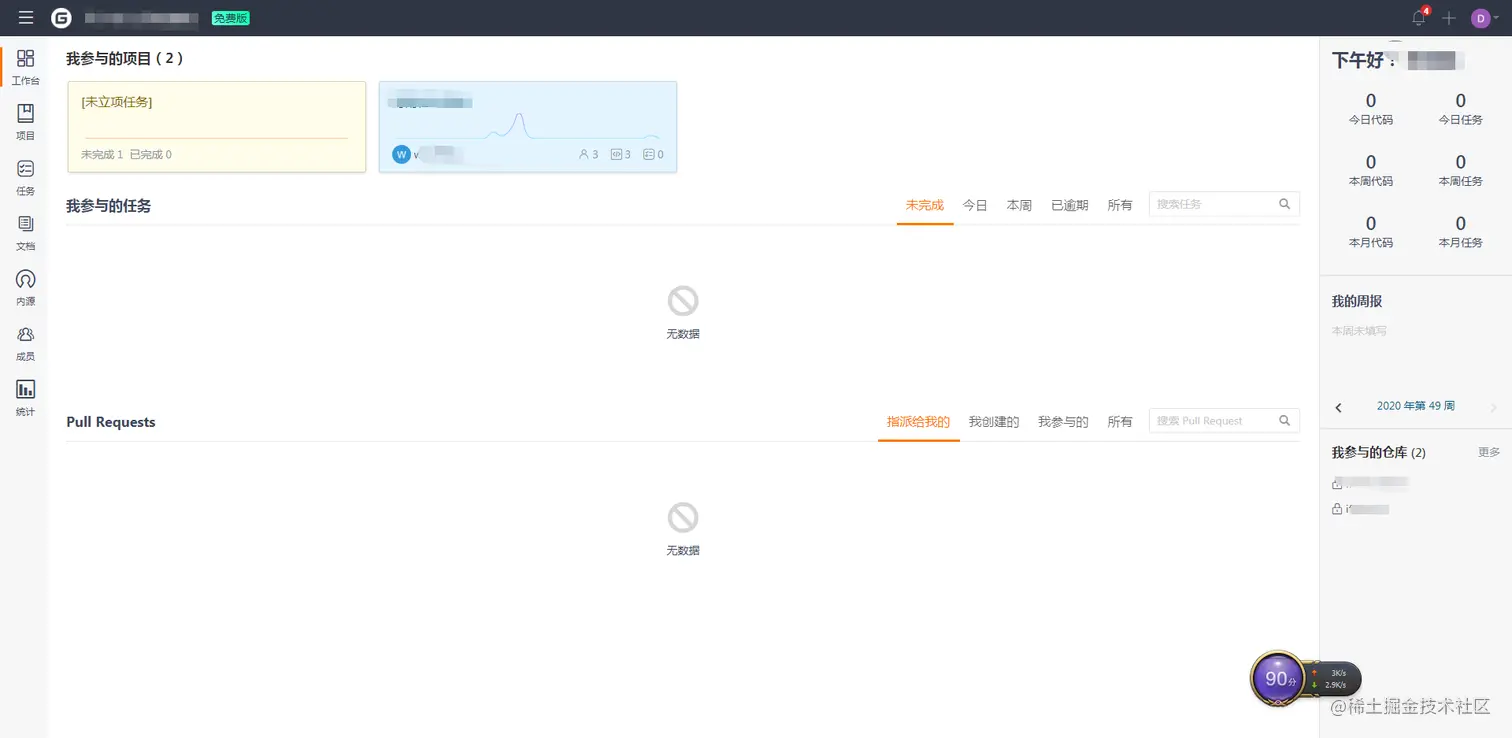
Task: Open notifications bell icon
Action: (x=1419, y=18)
